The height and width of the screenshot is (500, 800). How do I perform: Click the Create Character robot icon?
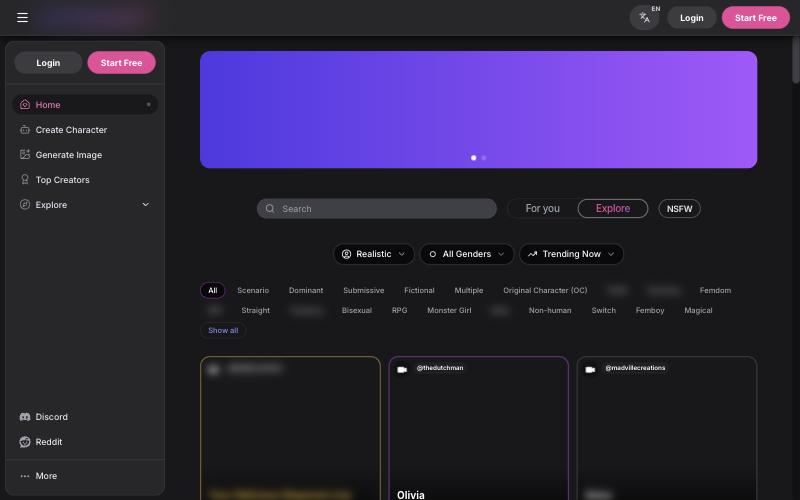(24, 130)
